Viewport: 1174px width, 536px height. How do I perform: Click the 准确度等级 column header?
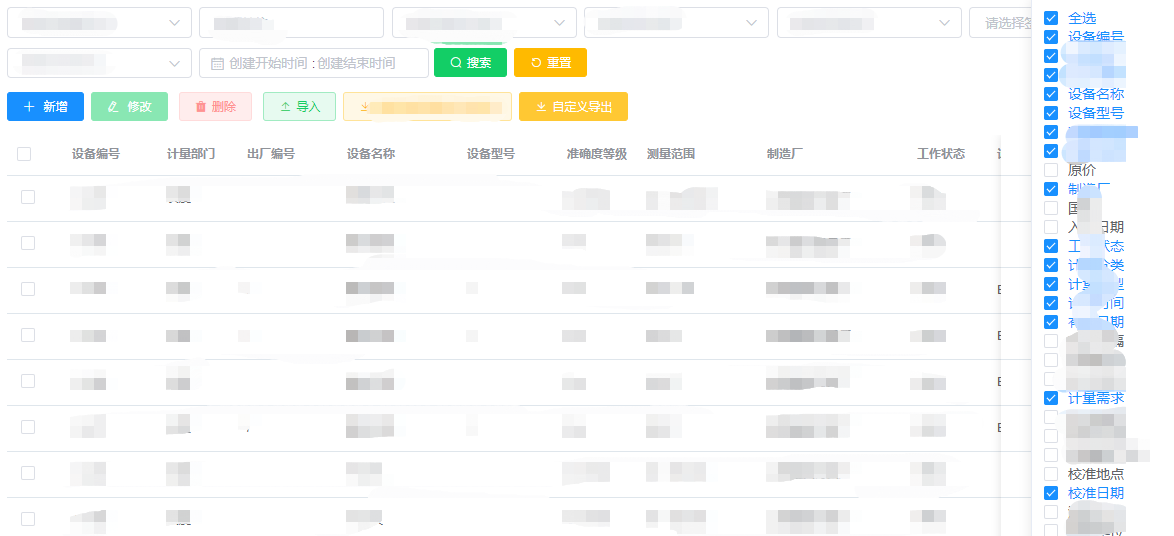tap(597, 154)
